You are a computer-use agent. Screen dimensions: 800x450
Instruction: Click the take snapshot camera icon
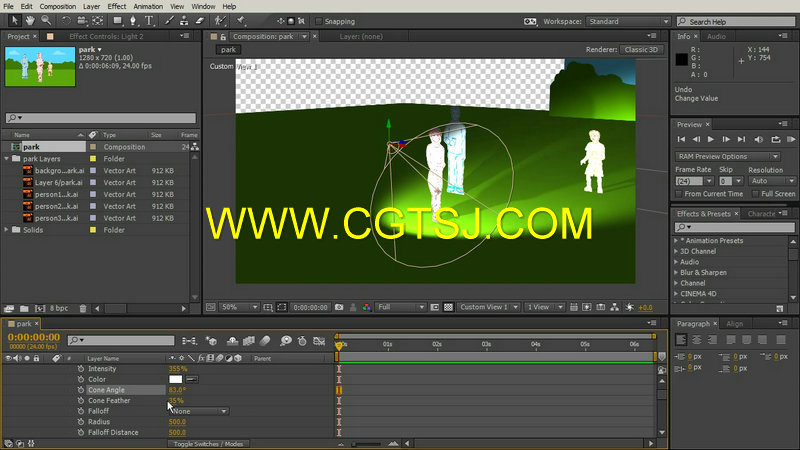click(339, 307)
